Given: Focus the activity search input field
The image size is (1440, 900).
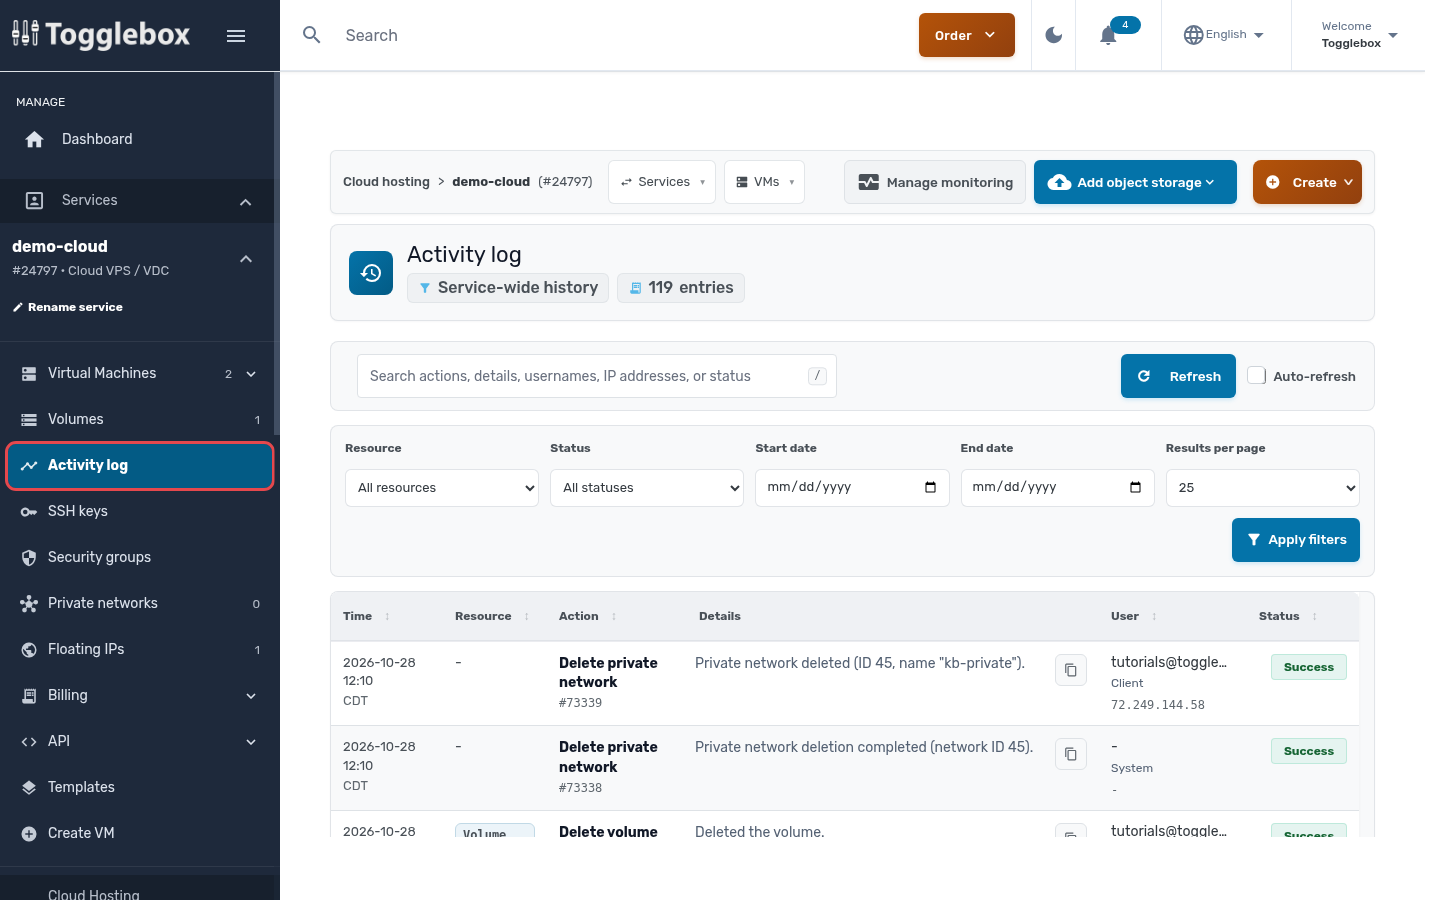Looking at the screenshot, I should click(x=597, y=376).
